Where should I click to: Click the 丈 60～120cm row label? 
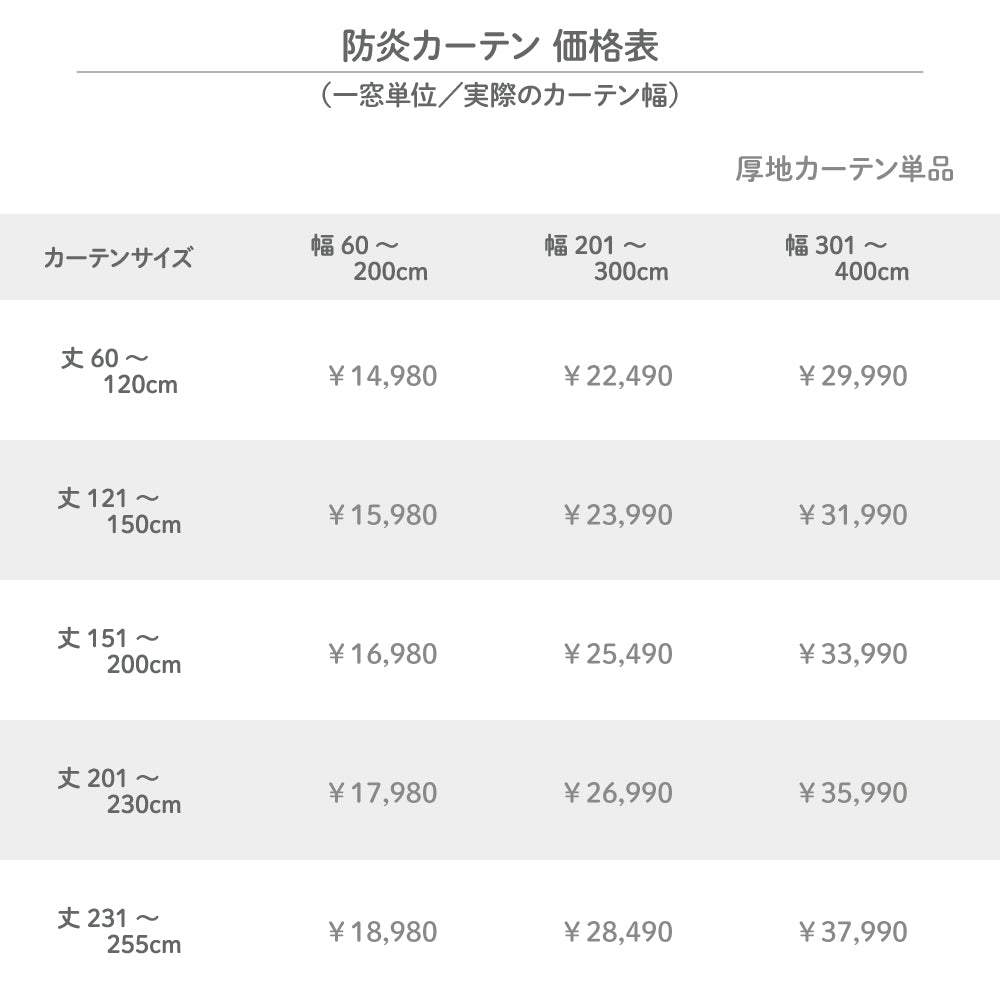click(118, 370)
